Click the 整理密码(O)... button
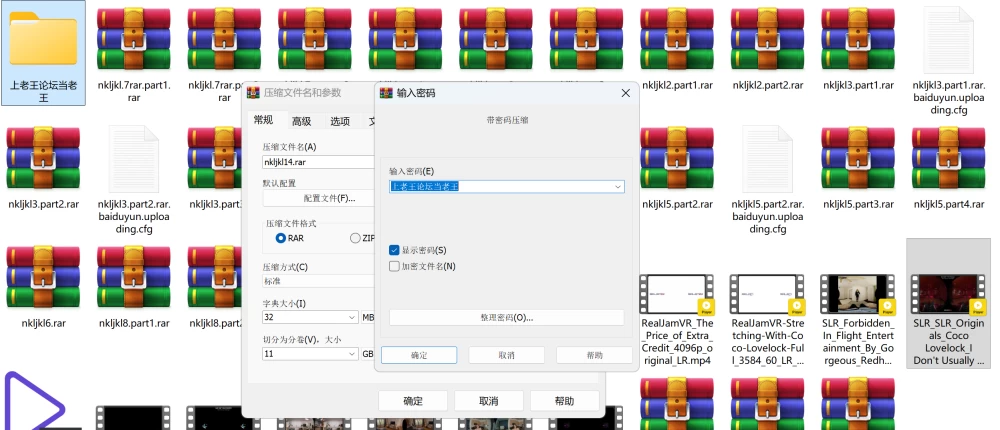 point(506,317)
